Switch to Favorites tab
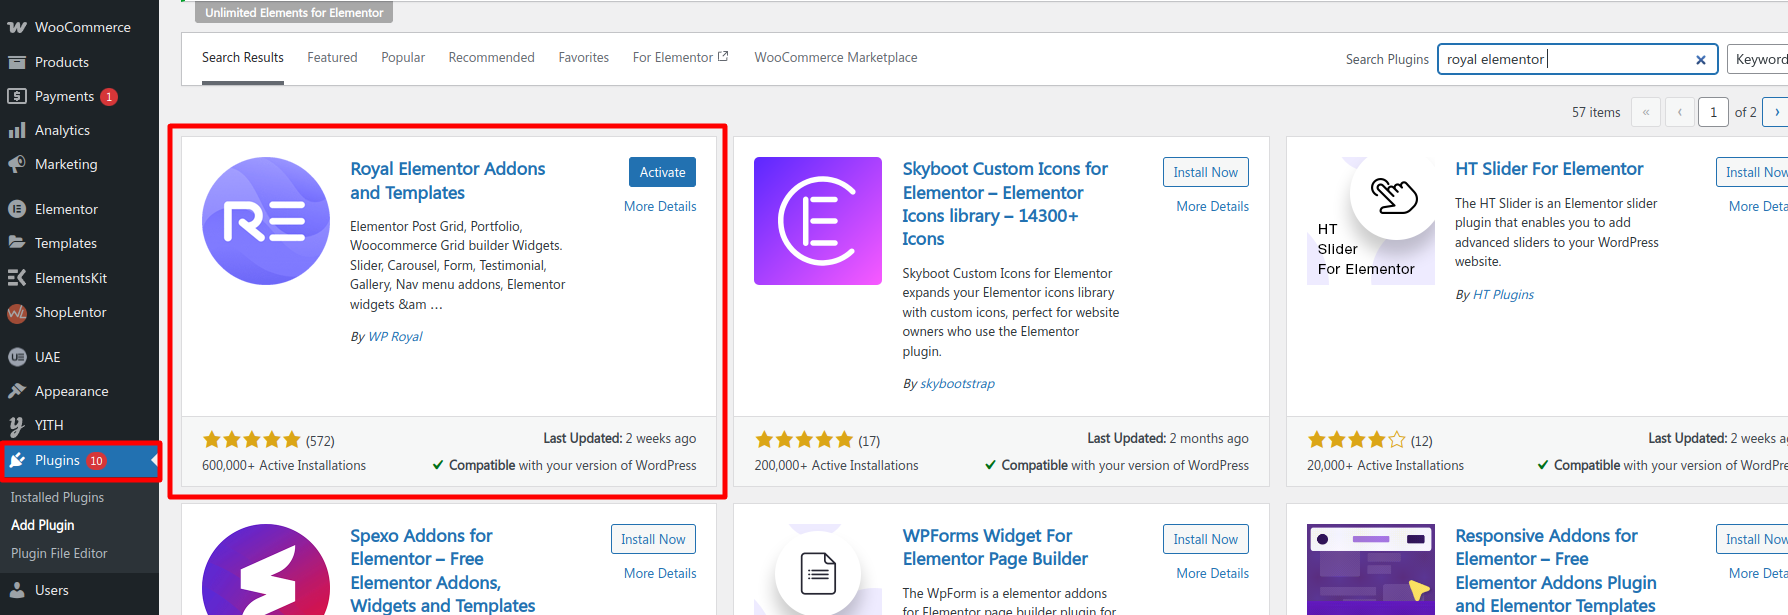This screenshot has height=615, width=1788. 584,58
